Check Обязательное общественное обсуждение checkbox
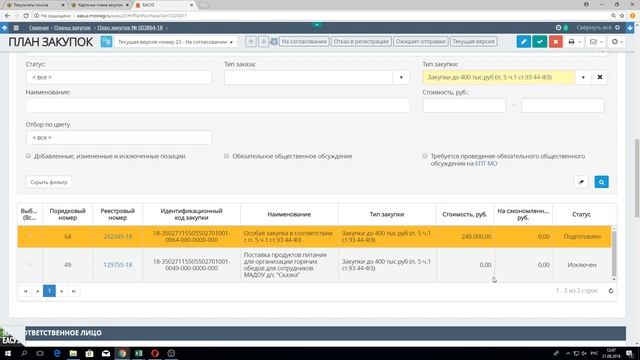 pos(227,156)
